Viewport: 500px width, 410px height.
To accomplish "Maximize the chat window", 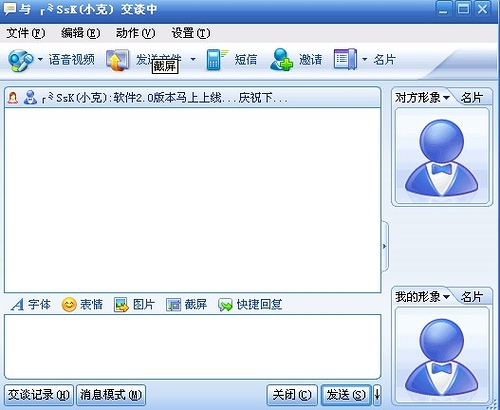I will coord(463,9).
